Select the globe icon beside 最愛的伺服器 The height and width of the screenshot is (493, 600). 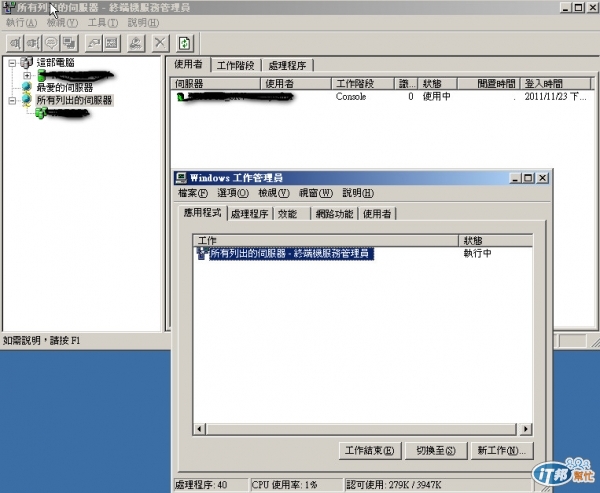pos(26,87)
